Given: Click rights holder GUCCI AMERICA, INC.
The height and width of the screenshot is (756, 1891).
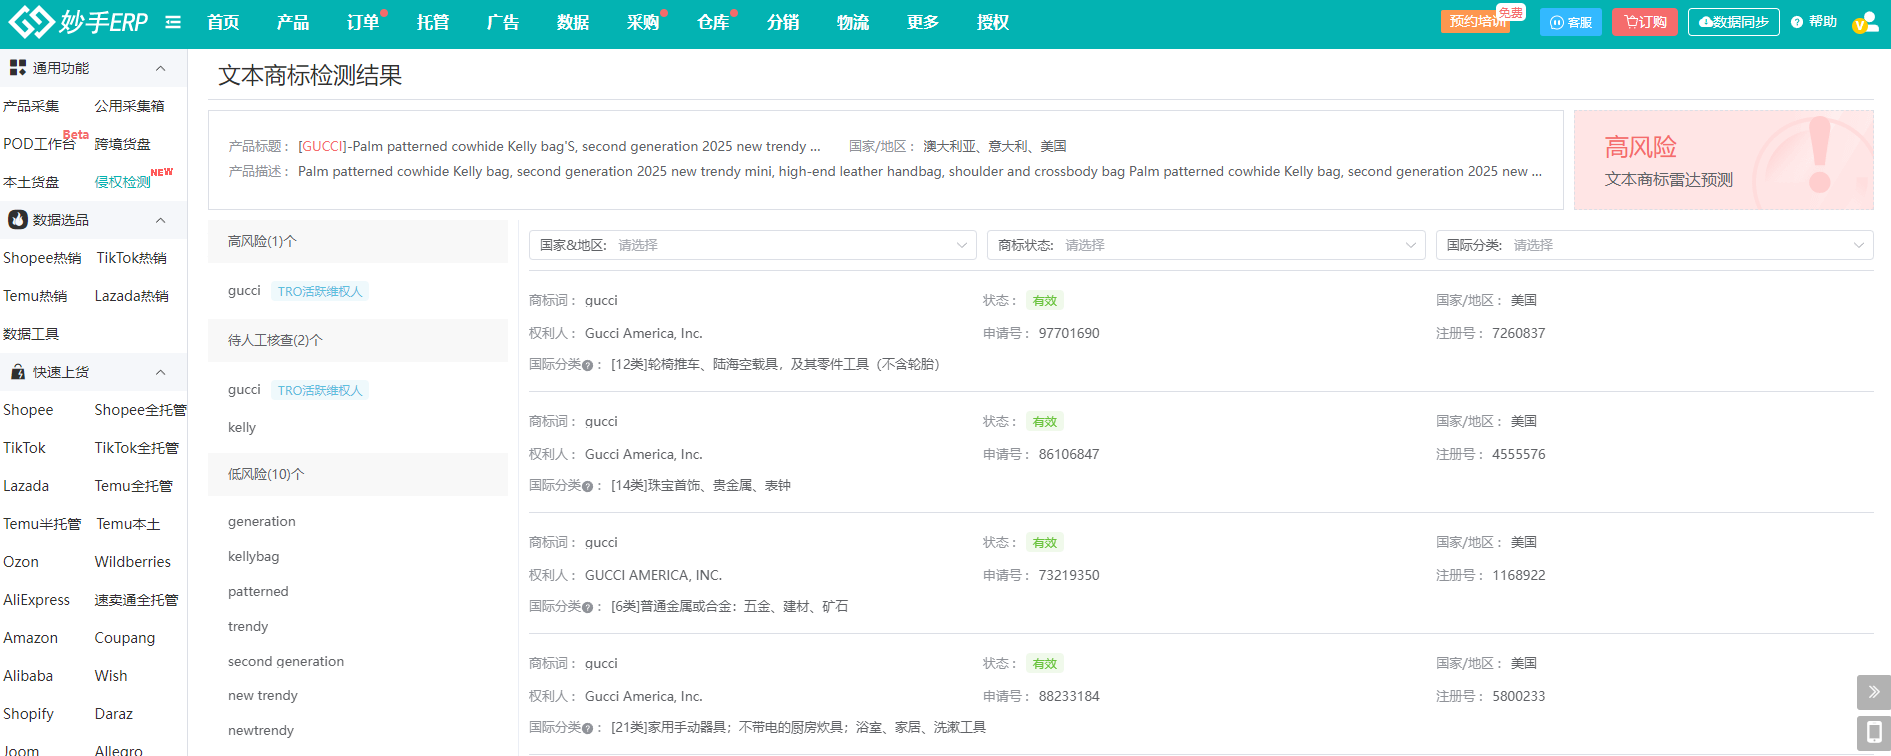Looking at the screenshot, I should tap(653, 576).
